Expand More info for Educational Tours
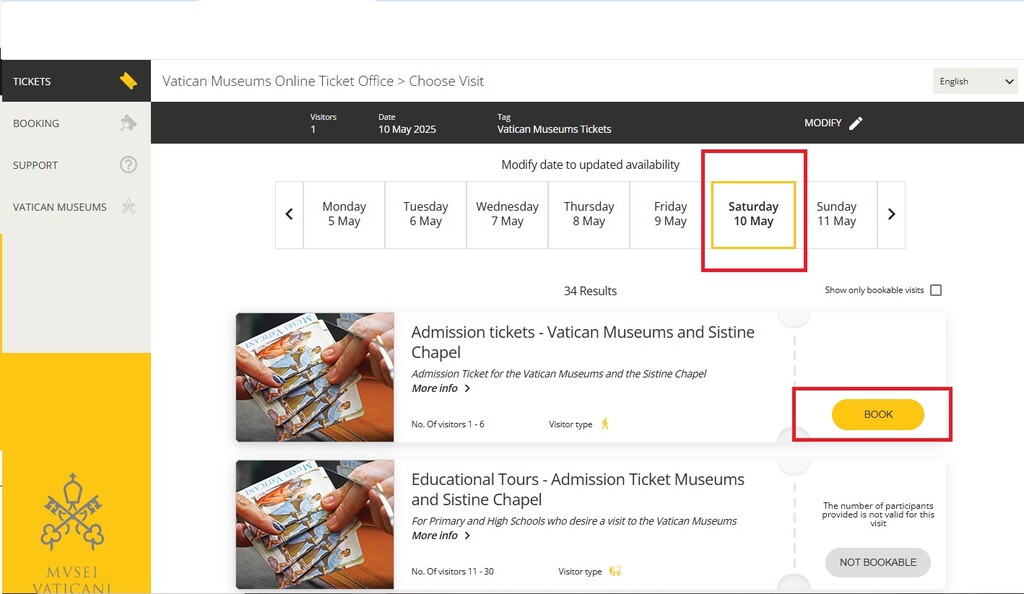The height and width of the screenshot is (594, 1024). pyautogui.click(x=441, y=536)
